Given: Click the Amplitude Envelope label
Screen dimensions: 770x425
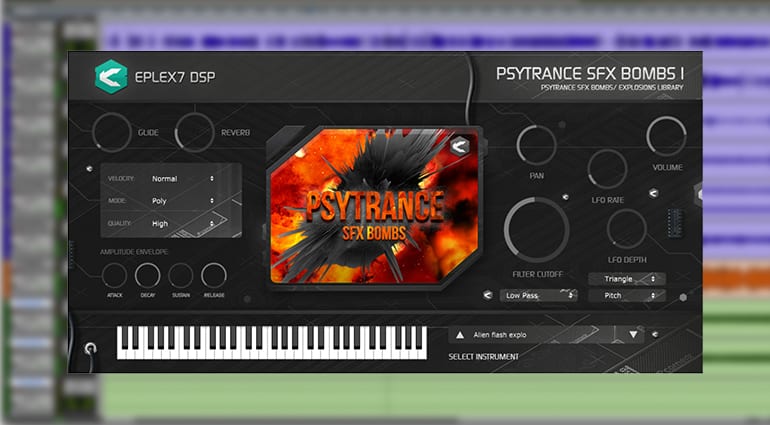Looking at the screenshot, I should pyautogui.click(x=134, y=252).
